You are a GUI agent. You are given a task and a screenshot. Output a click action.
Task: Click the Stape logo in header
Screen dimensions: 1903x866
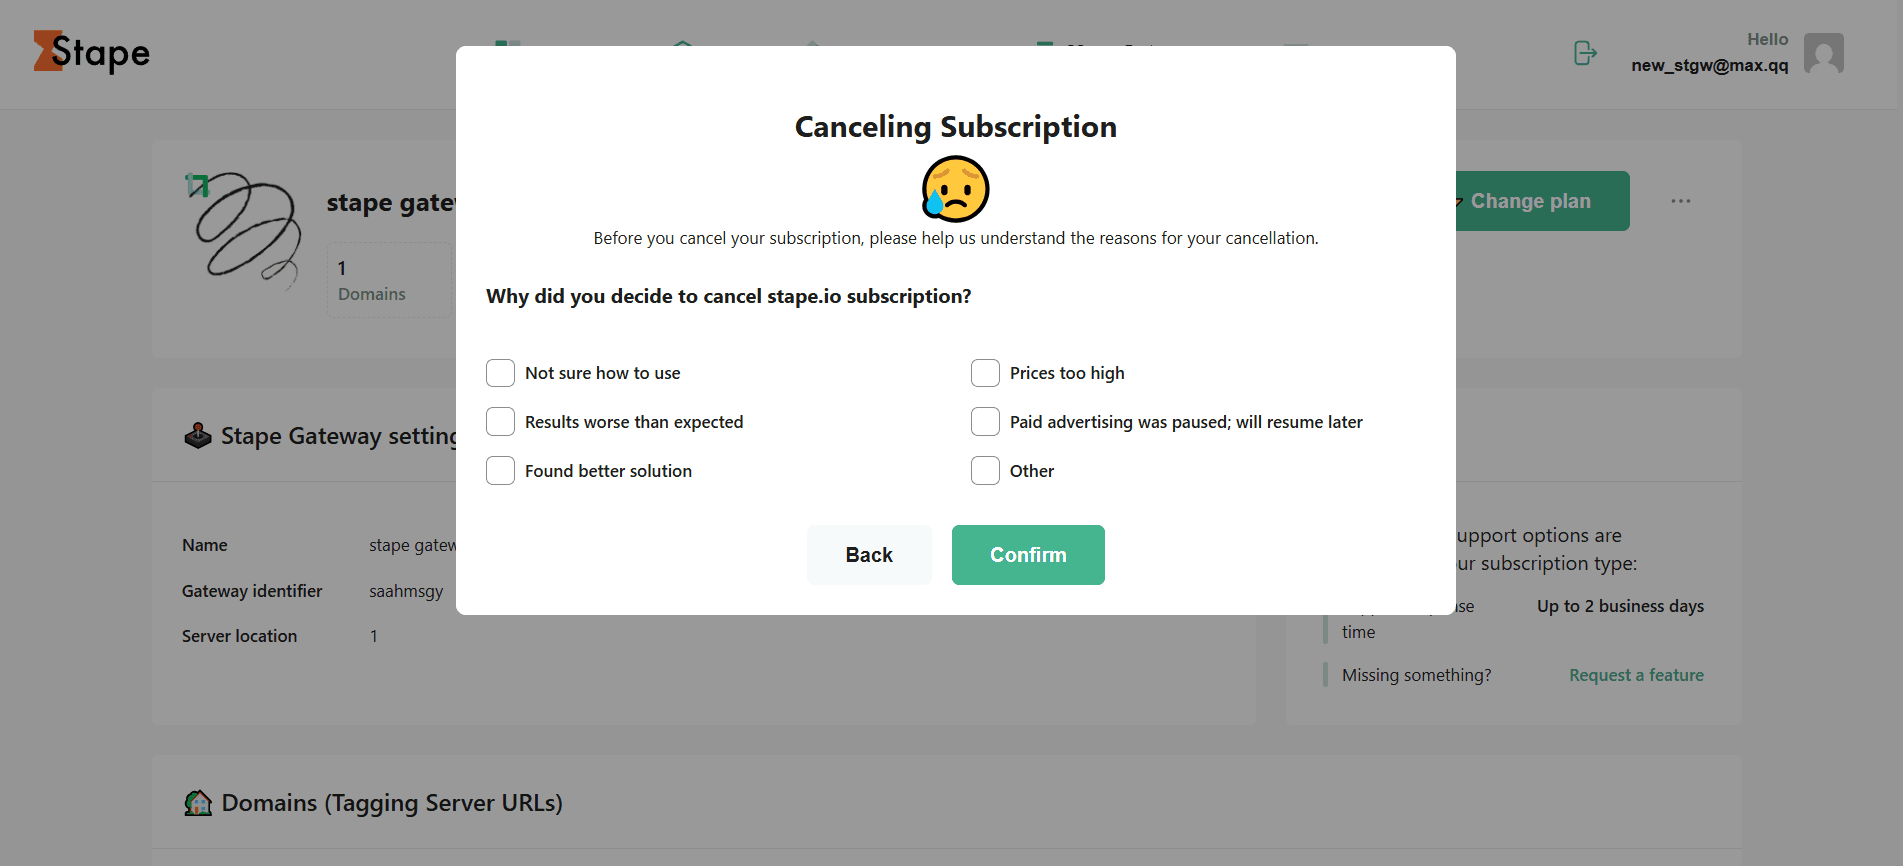[x=91, y=52]
